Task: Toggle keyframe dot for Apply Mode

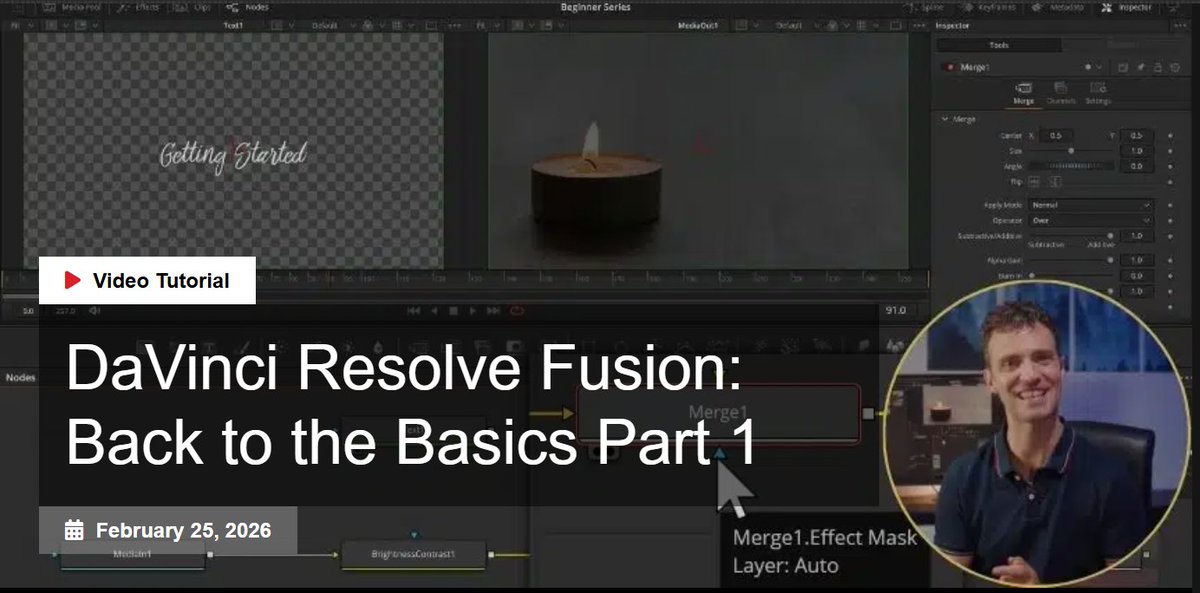Action: (1171, 205)
